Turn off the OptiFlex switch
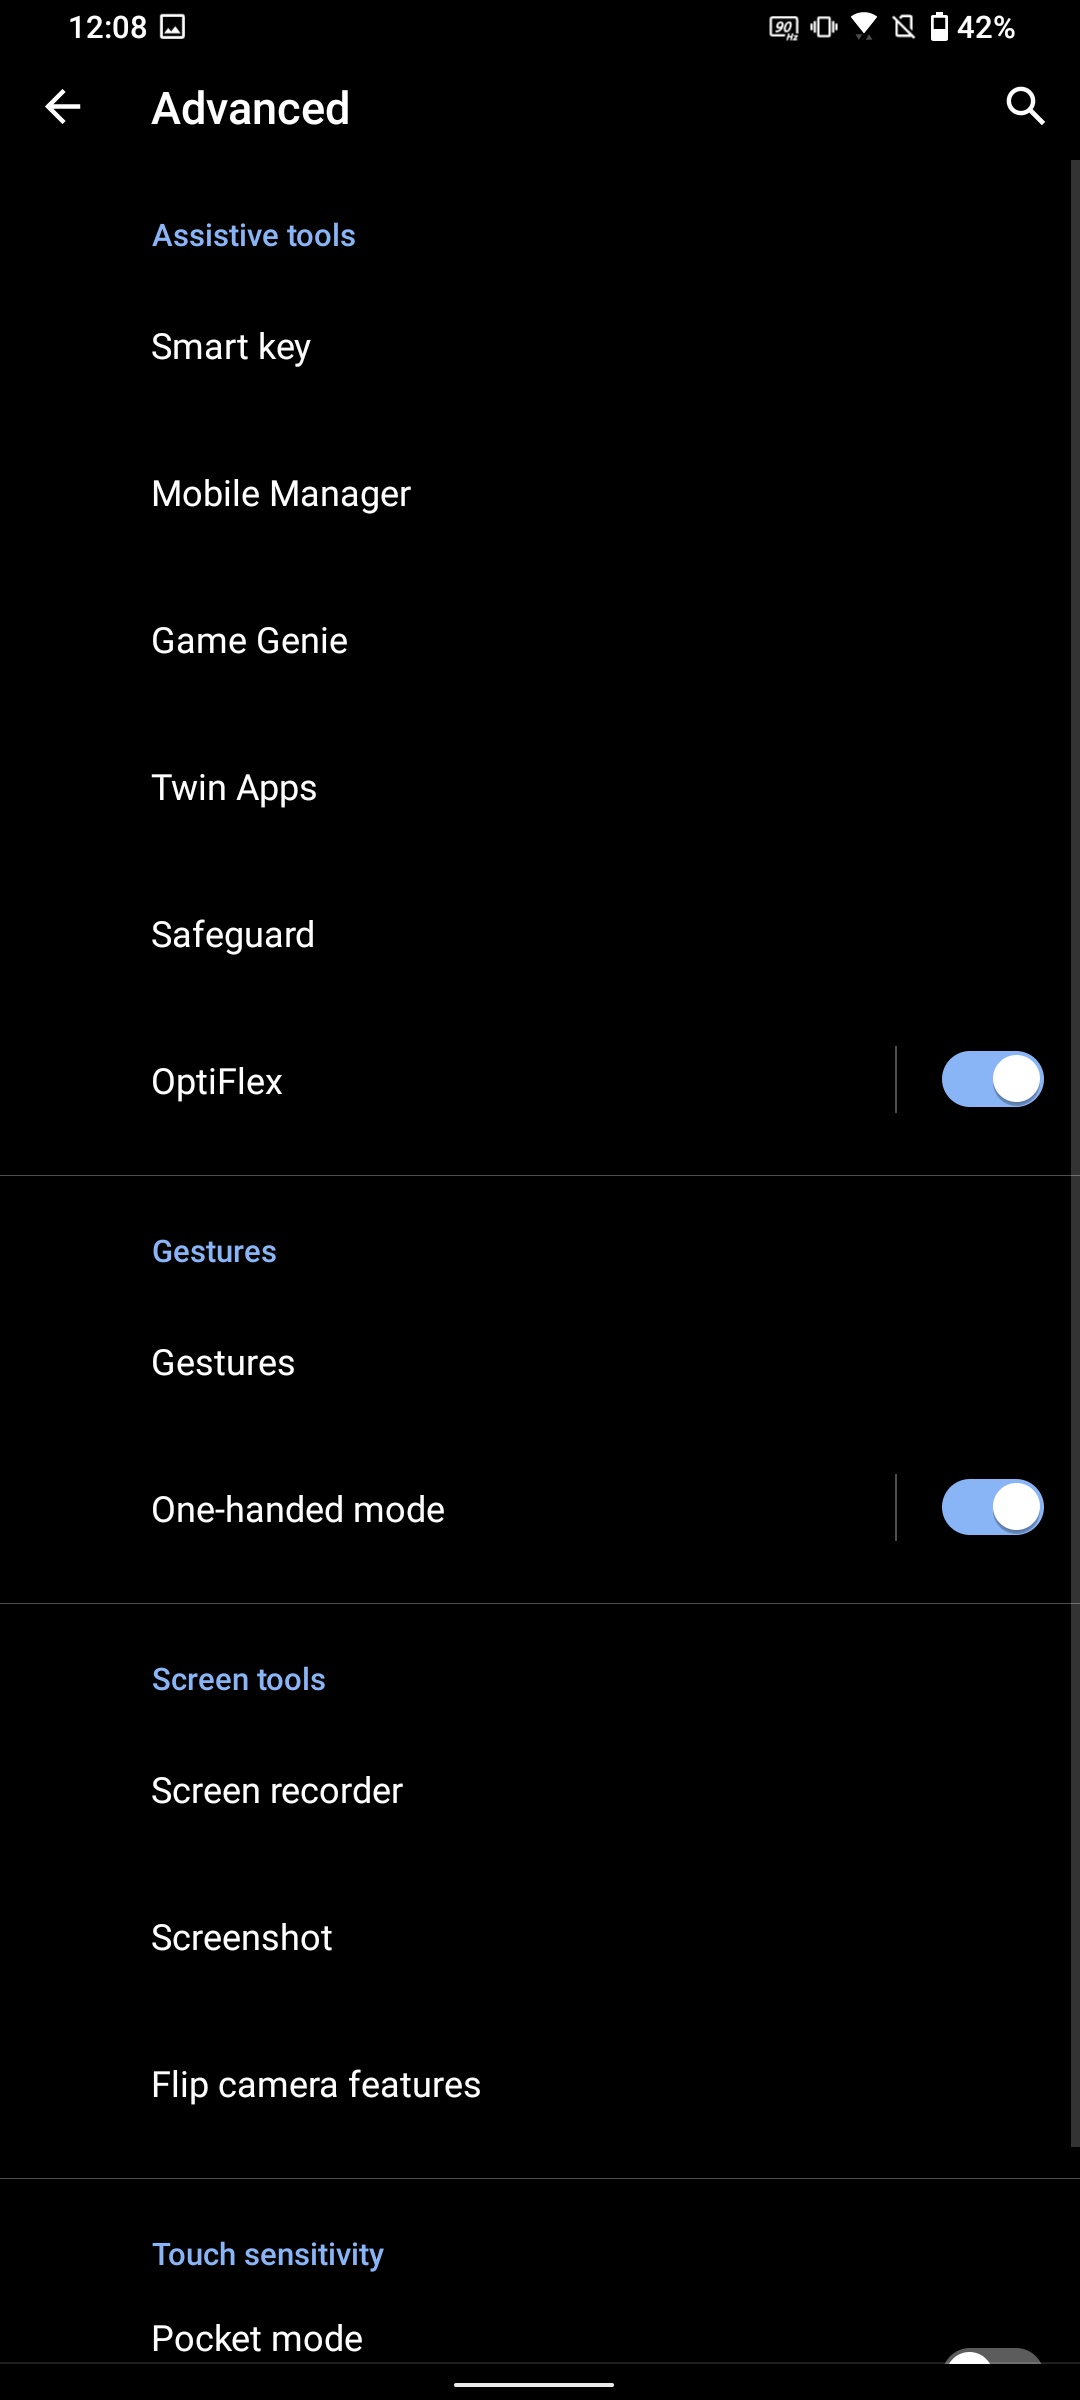This screenshot has width=1080, height=2400. coord(992,1080)
